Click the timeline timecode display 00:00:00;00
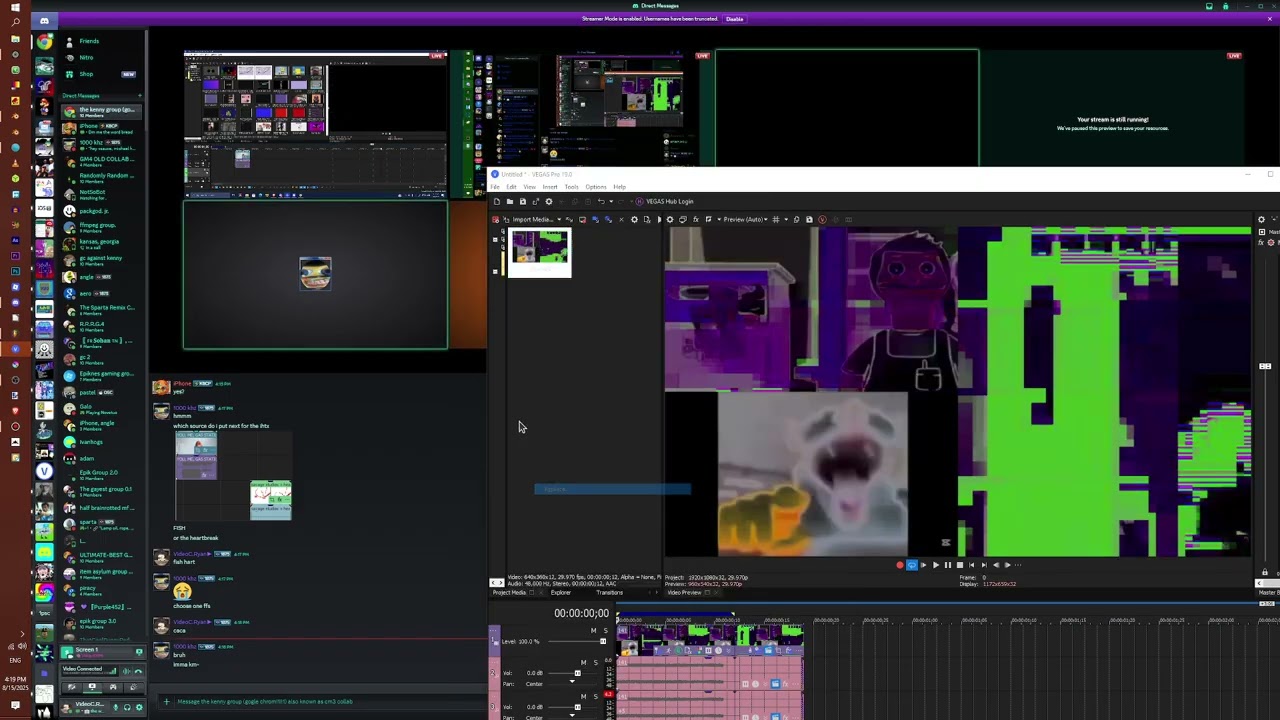This screenshot has width=1280, height=720. click(581, 613)
